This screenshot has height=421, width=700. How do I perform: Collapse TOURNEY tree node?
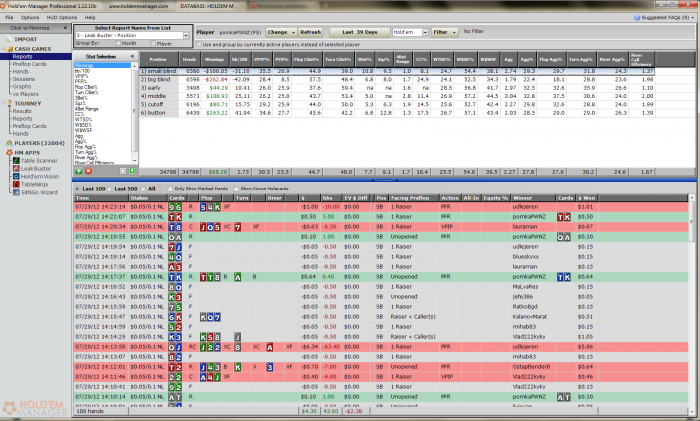pos(3,103)
